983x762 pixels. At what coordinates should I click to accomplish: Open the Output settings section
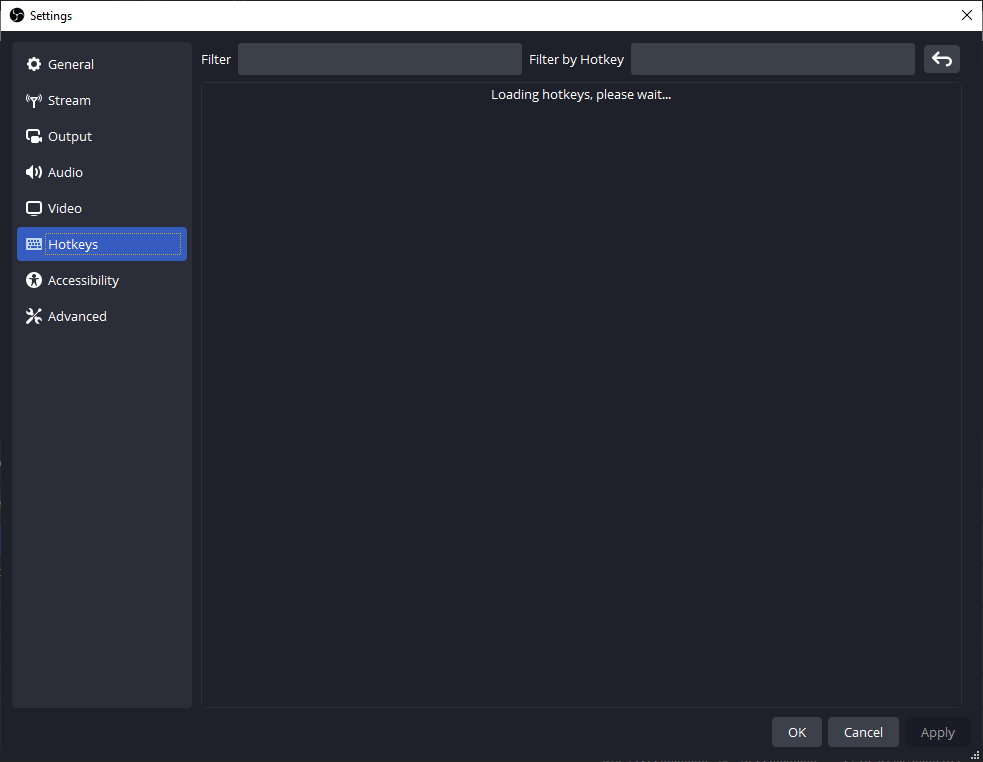tap(102, 136)
